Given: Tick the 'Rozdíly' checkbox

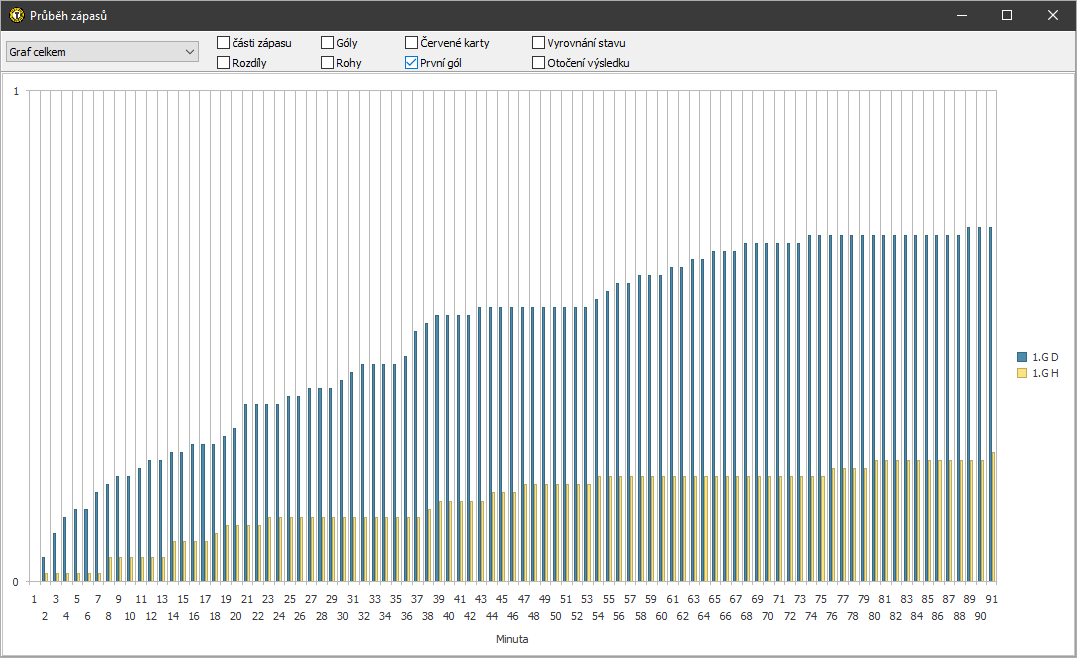Looking at the screenshot, I should (x=223, y=63).
